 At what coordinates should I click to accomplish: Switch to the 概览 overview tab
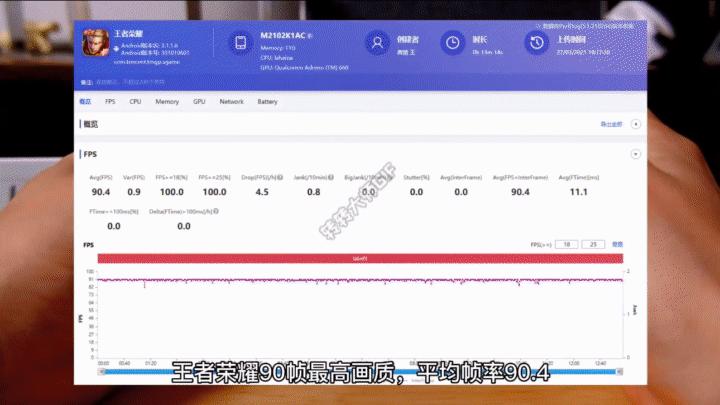point(85,101)
